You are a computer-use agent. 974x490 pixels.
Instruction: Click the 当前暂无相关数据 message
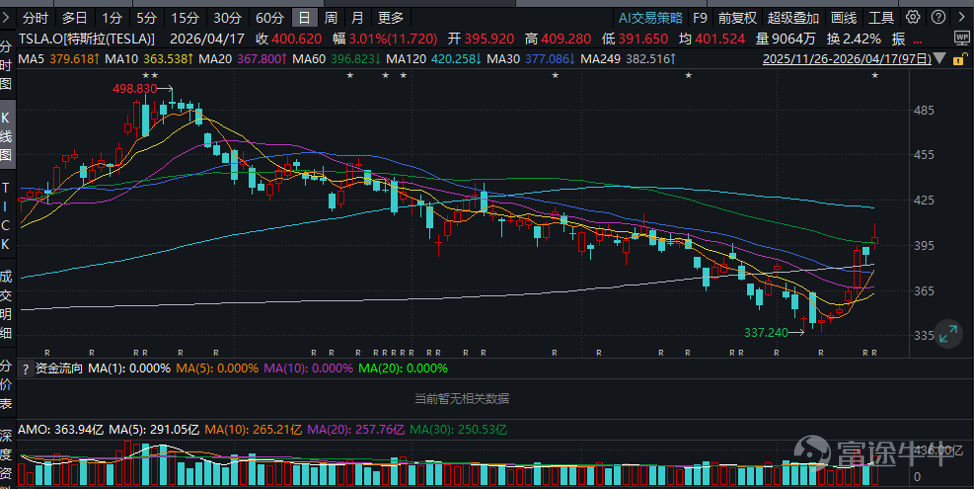click(x=462, y=399)
